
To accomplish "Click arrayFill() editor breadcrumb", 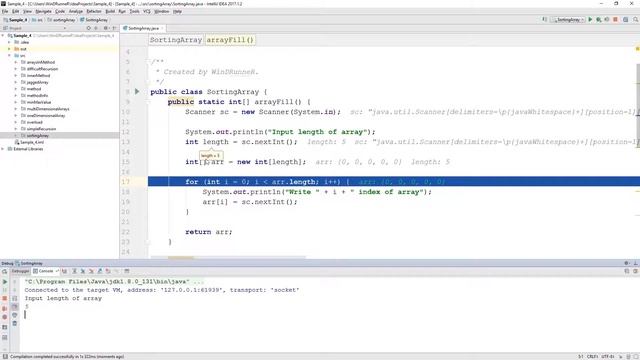I will pyautogui.click(x=230, y=40).
